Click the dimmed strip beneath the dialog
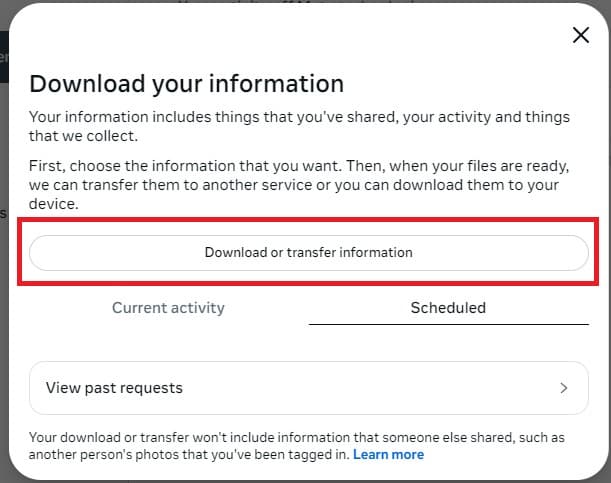The image size is (611, 483). 306,481
